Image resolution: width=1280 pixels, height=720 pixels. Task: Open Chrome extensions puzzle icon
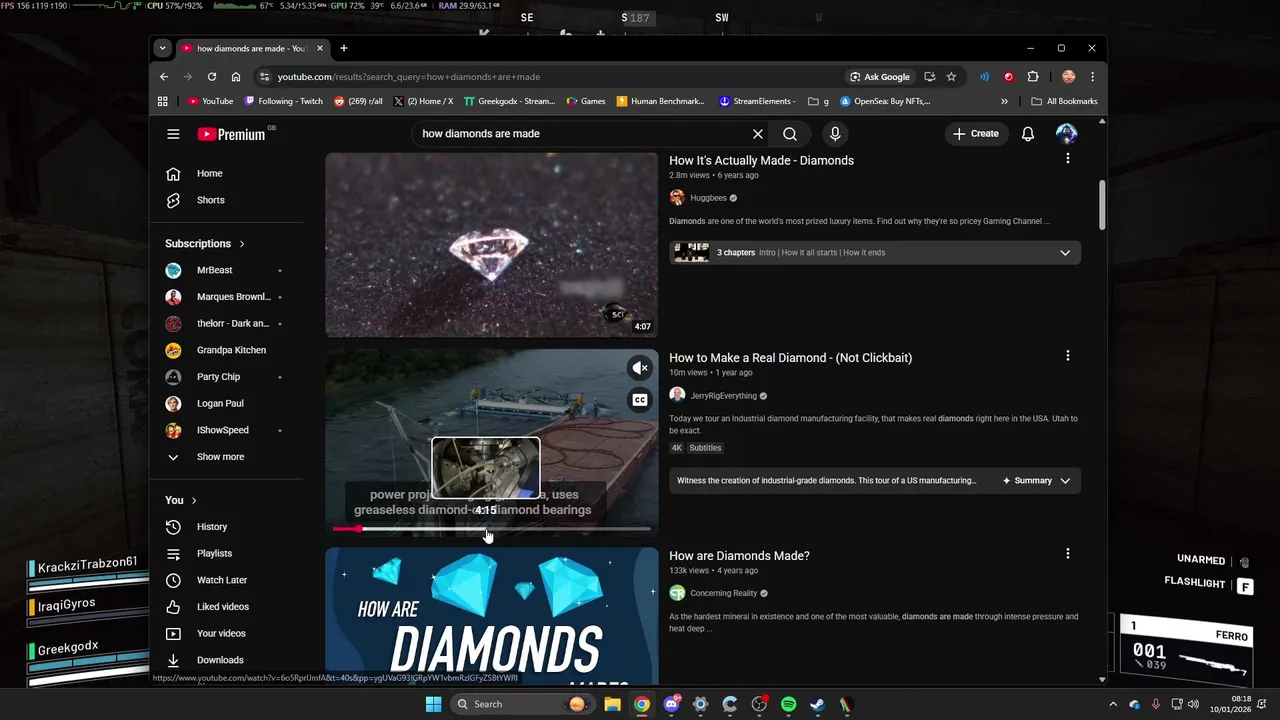[1033, 77]
